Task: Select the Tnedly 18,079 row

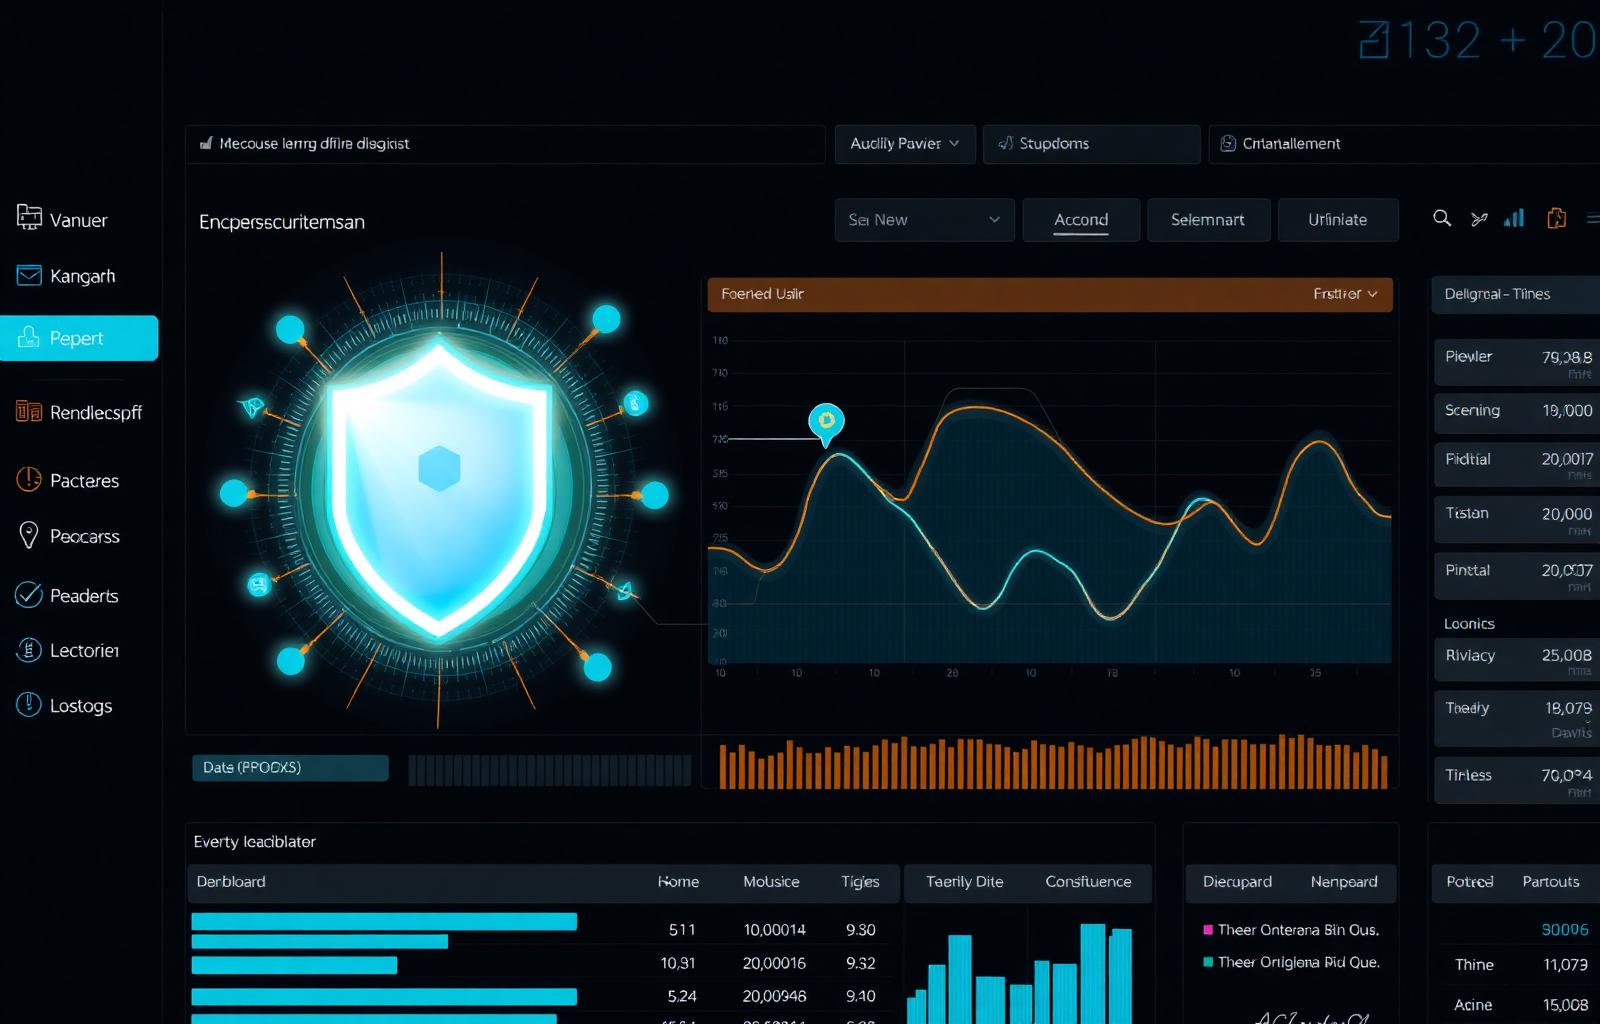Action: click(x=1517, y=718)
